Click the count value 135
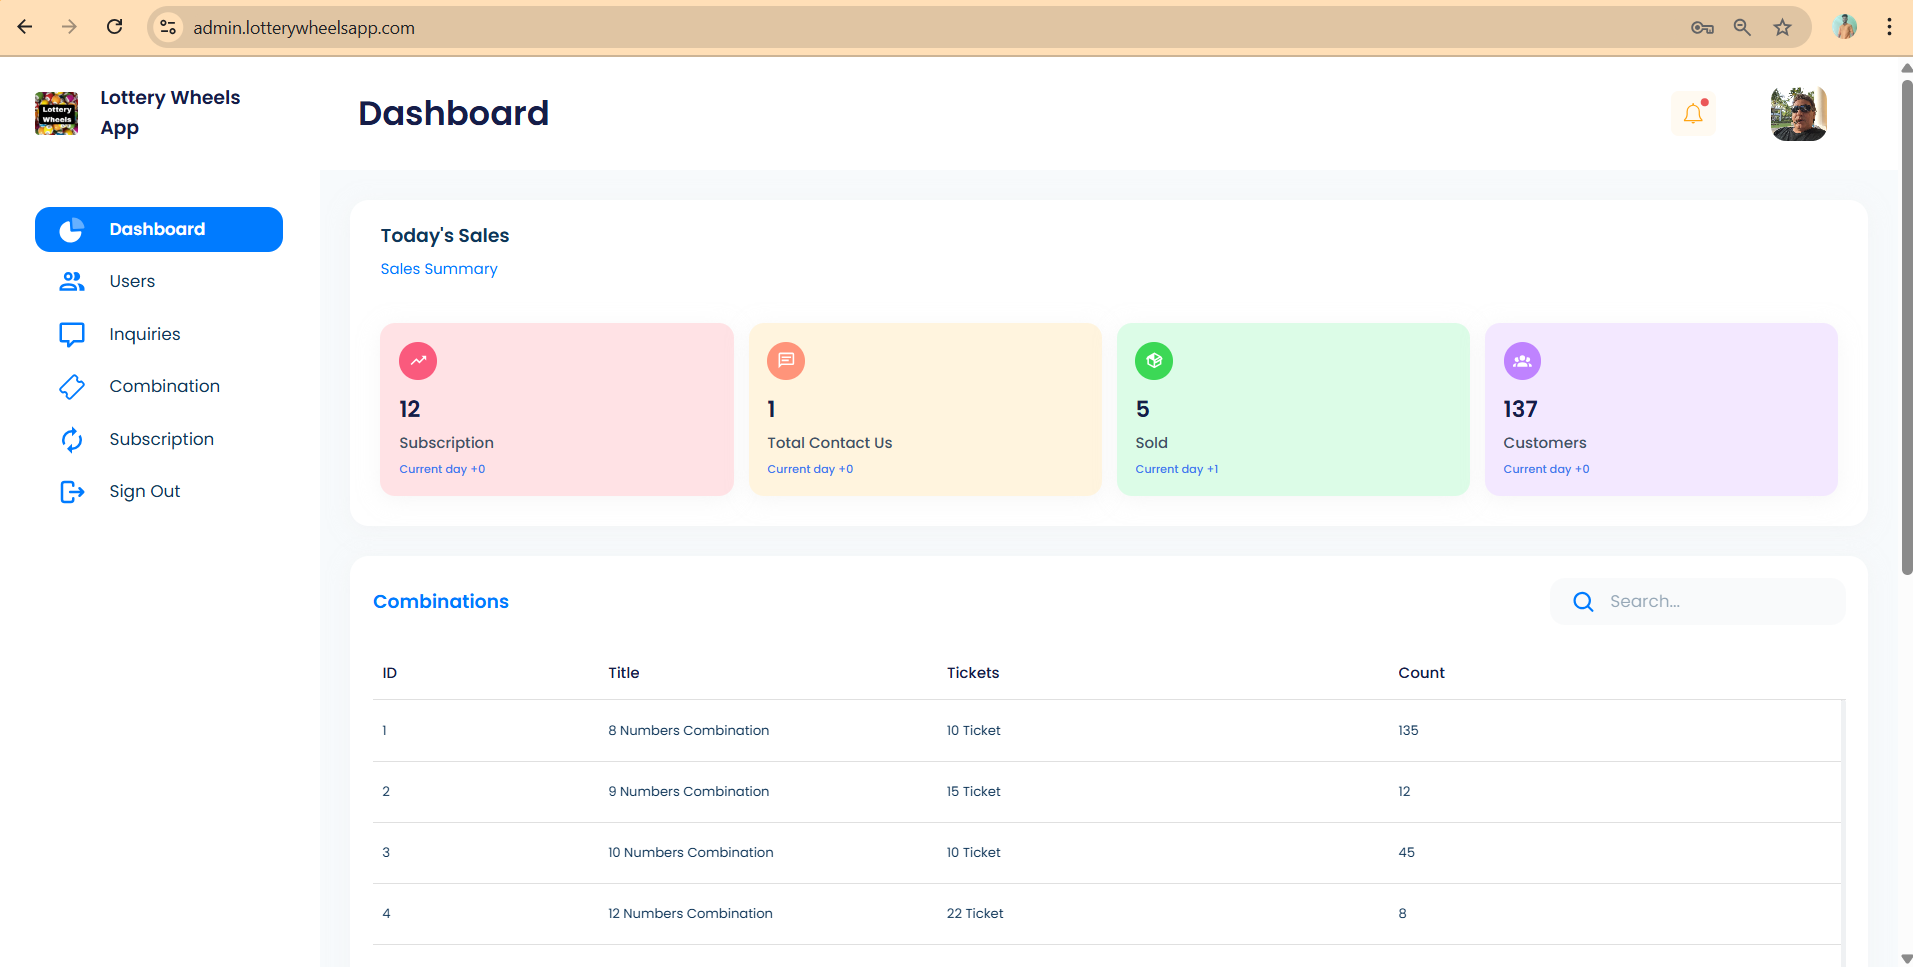Viewport: 1913px width, 967px height. [1408, 731]
